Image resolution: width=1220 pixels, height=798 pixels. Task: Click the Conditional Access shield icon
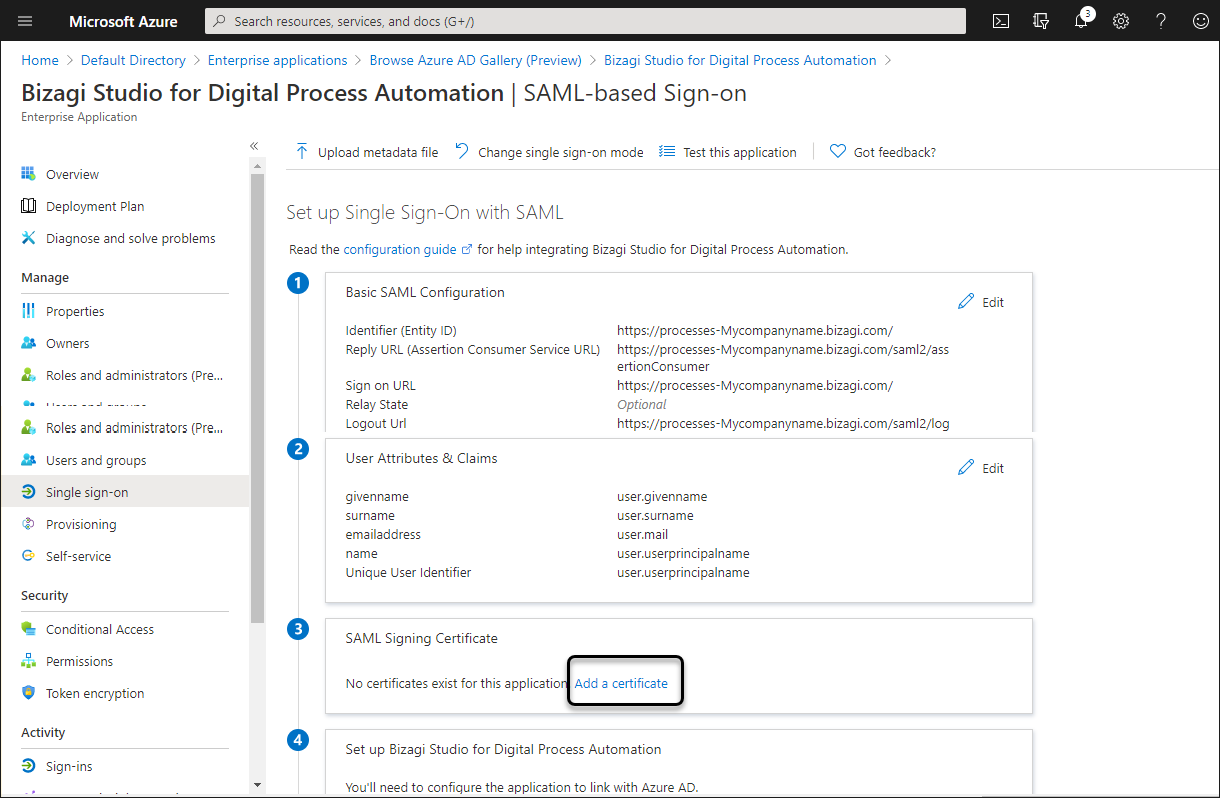point(28,629)
